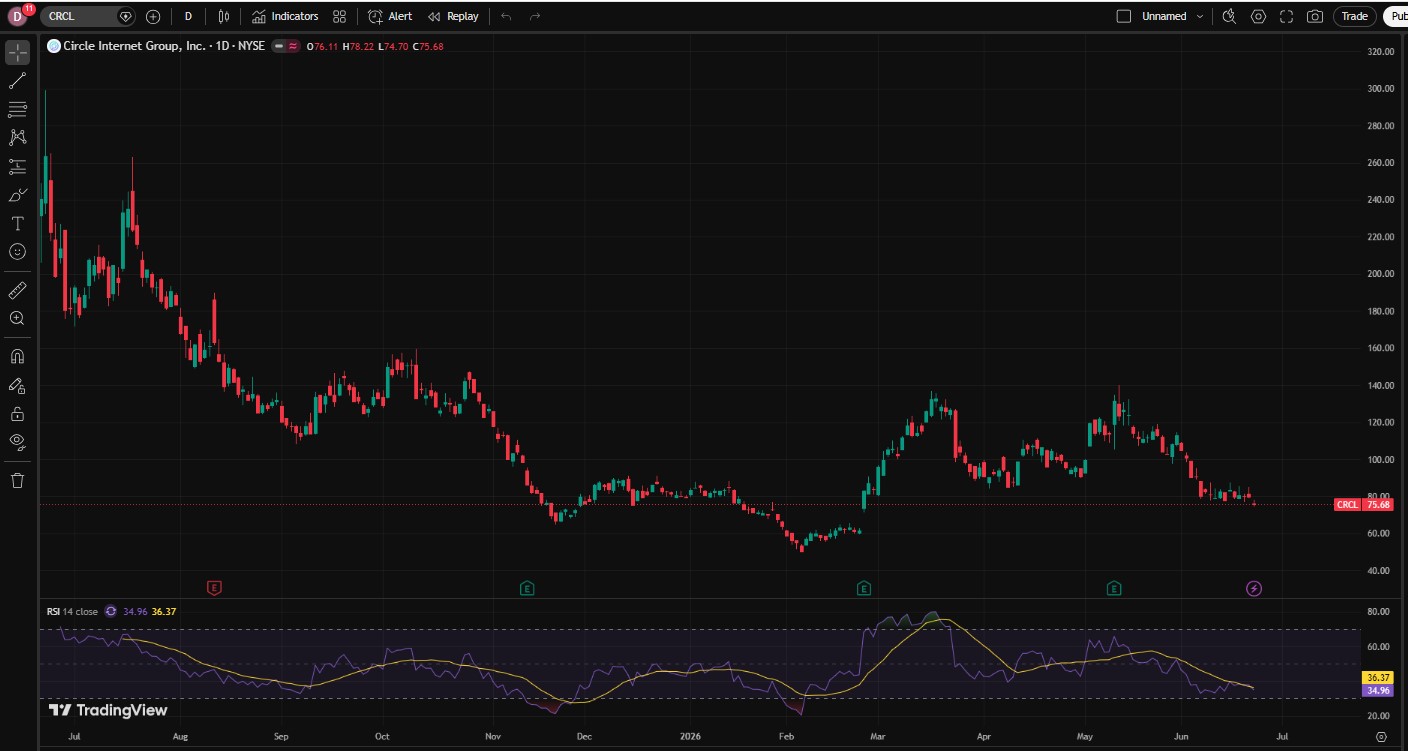Redo the last chart action
This screenshot has height=751, width=1408.
click(535, 17)
